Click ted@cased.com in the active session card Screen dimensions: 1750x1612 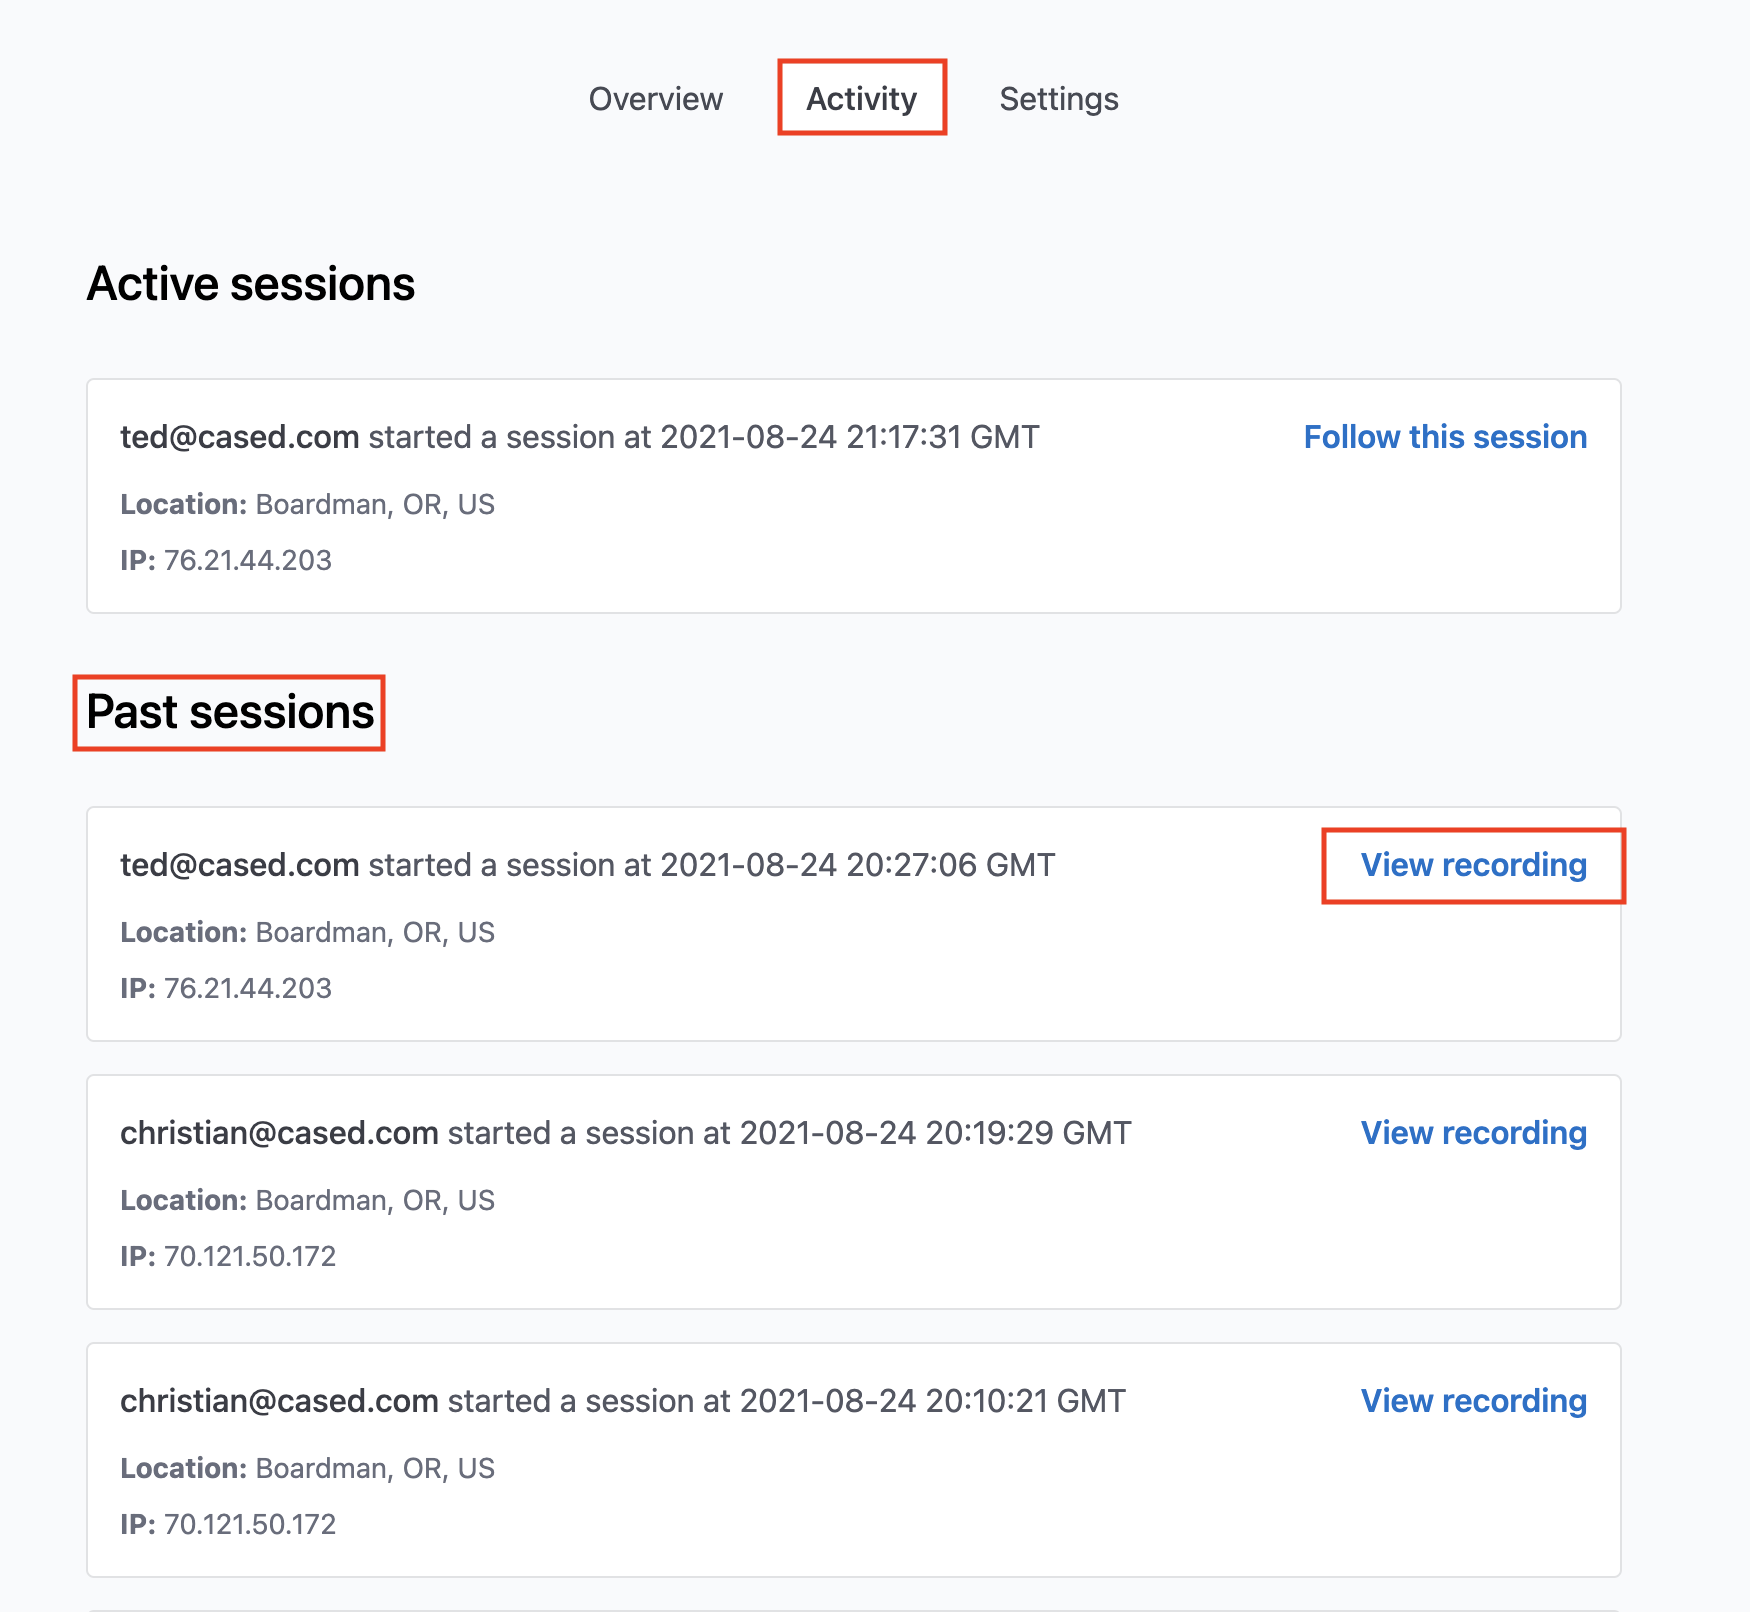pyautogui.click(x=240, y=437)
